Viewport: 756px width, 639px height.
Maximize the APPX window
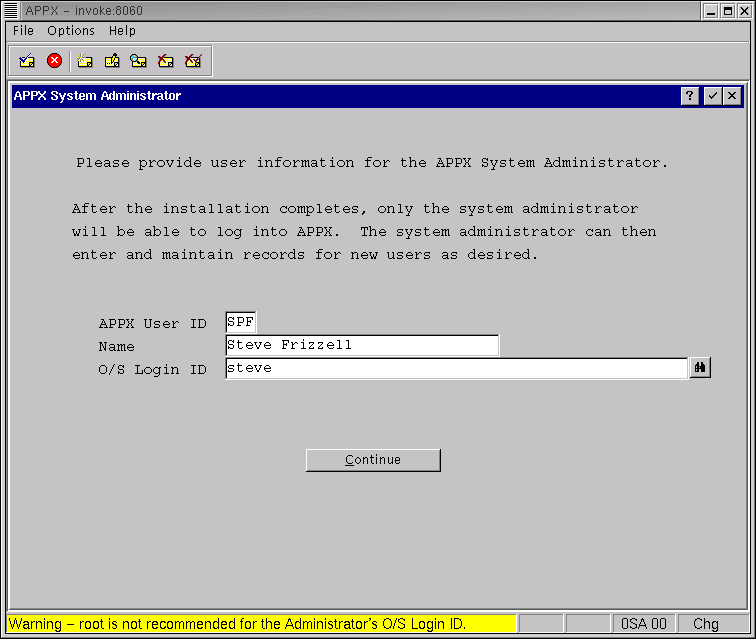[x=728, y=11]
